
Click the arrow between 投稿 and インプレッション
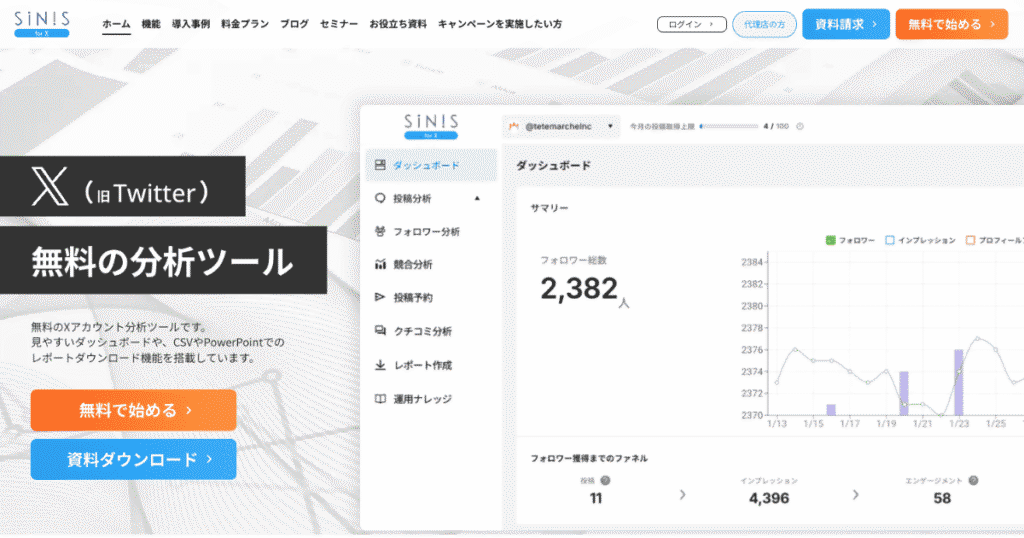682,495
